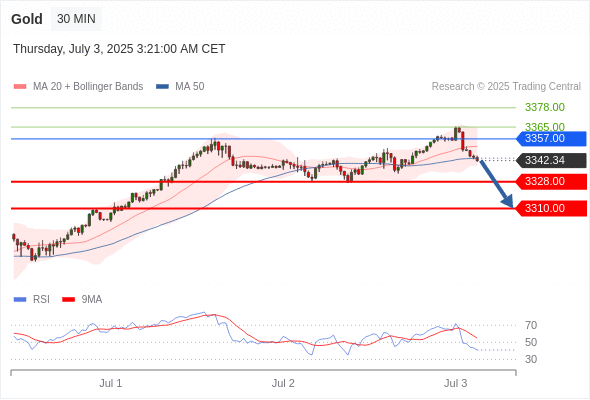Click the 3310.00 support price tag

tap(551, 208)
